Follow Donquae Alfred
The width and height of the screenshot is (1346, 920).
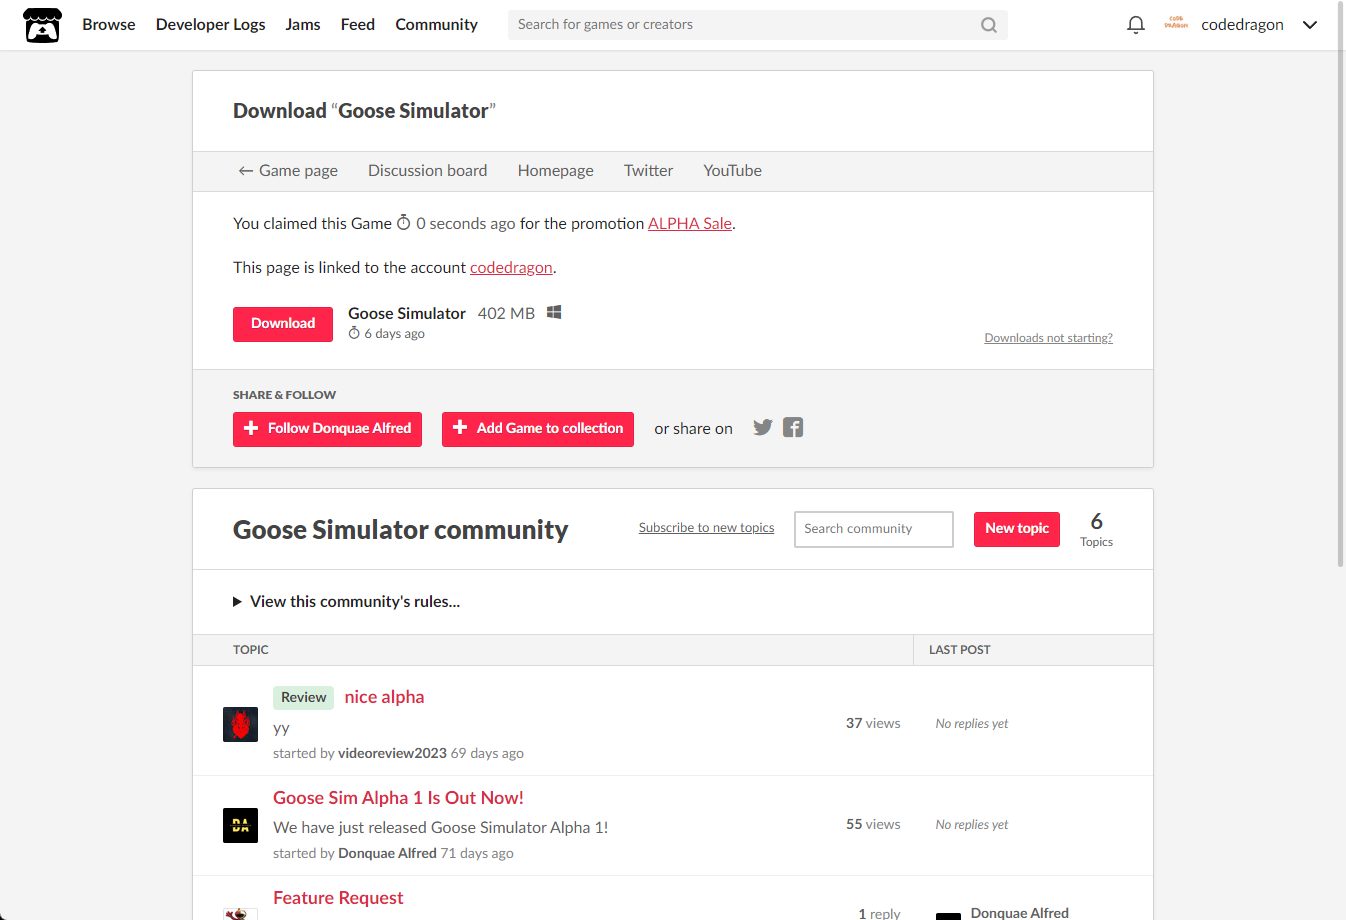click(328, 429)
